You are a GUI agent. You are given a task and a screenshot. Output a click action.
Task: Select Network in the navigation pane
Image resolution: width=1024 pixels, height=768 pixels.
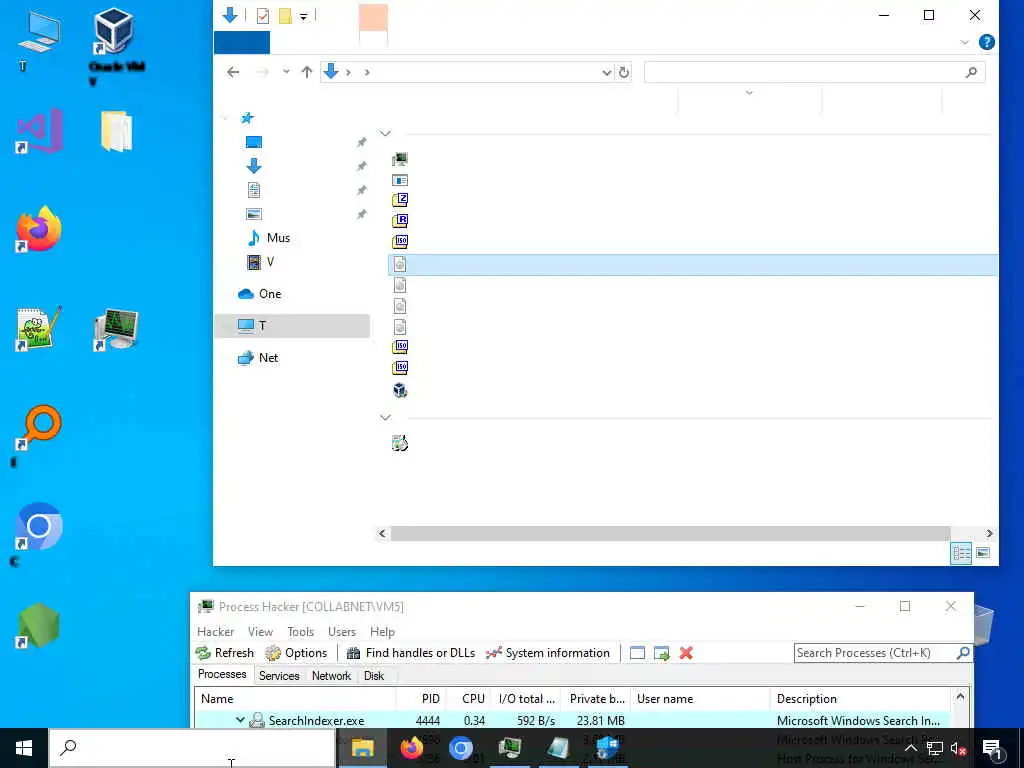pyautogui.click(x=258, y=357)
